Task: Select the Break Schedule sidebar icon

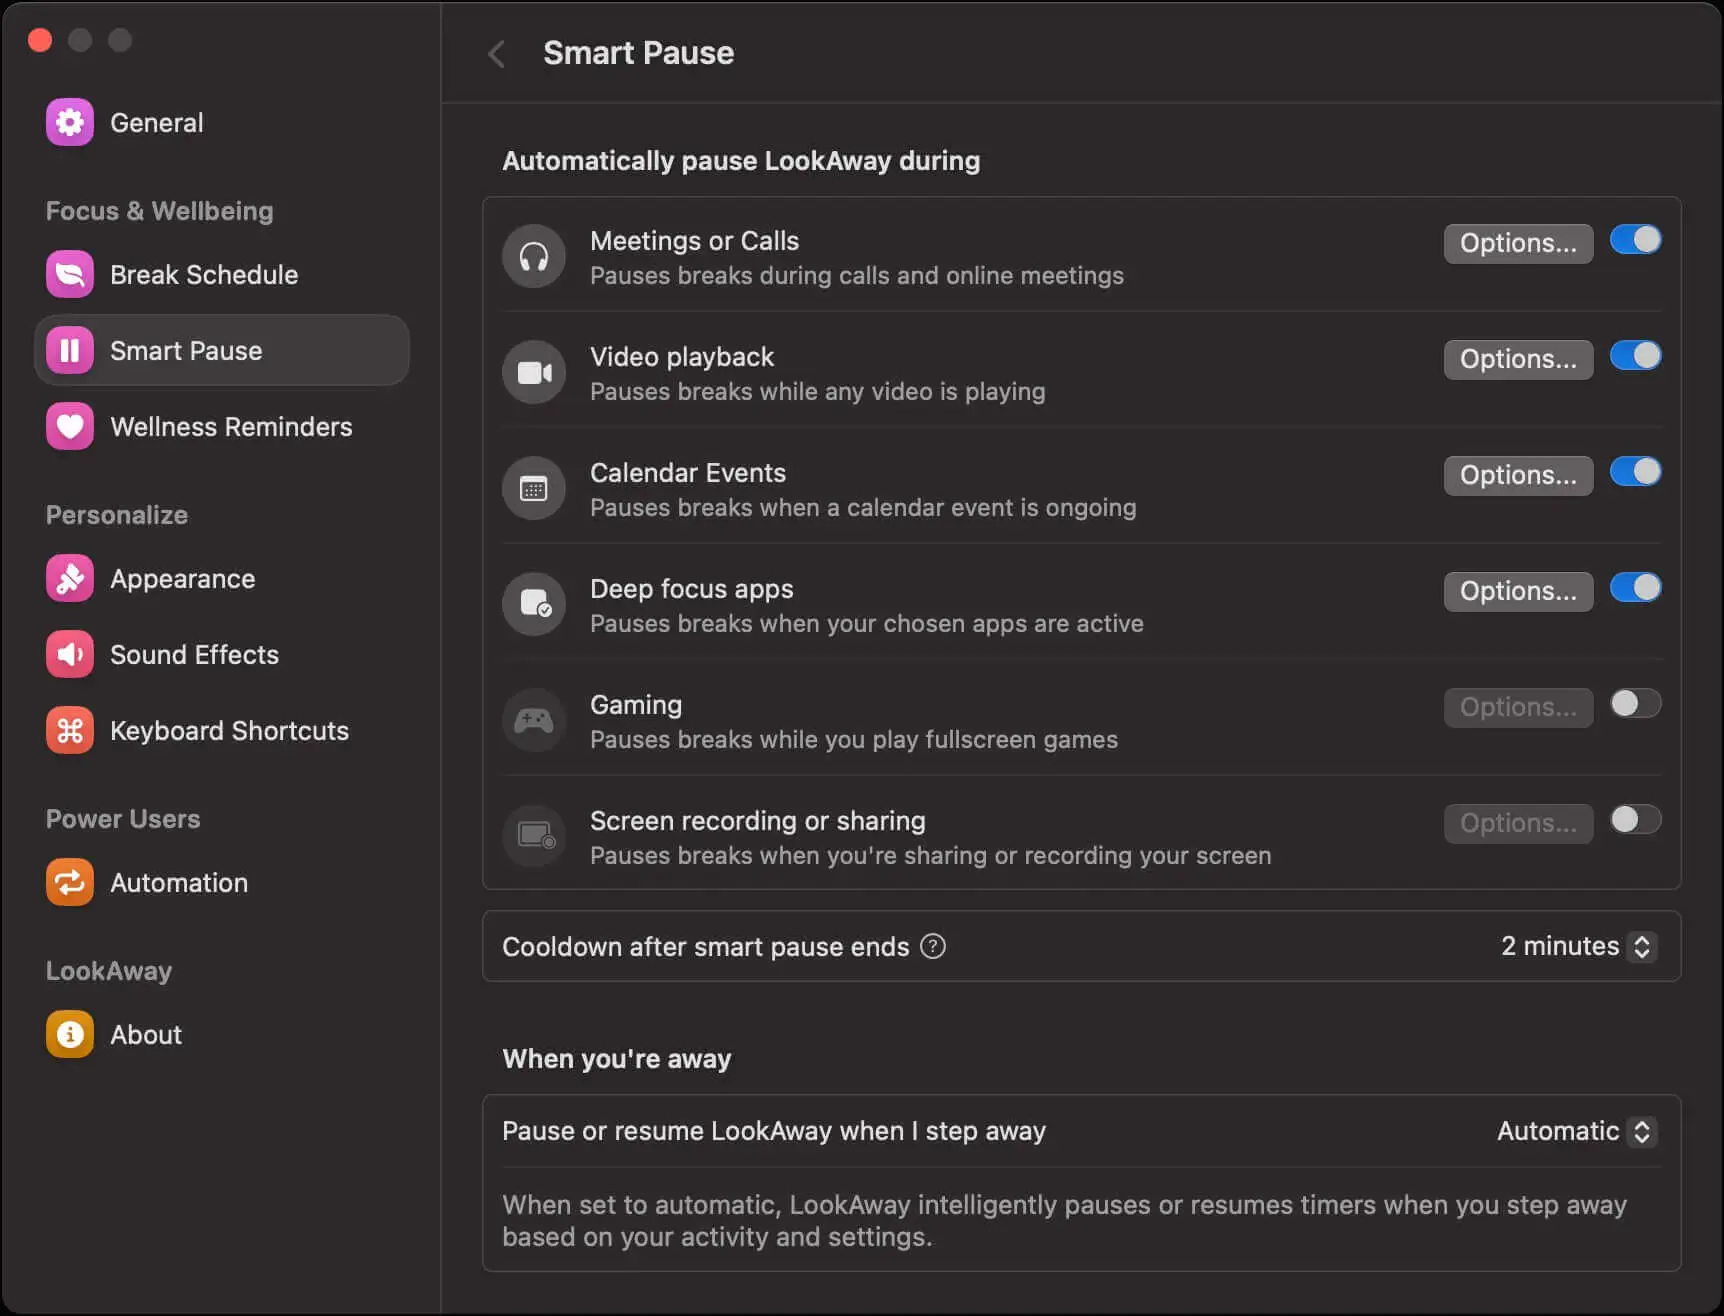Action: coord(69,274)
